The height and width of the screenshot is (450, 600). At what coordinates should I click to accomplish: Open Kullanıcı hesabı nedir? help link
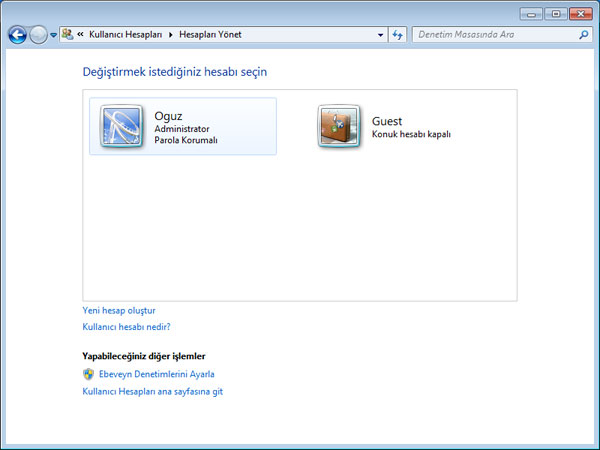126,327
